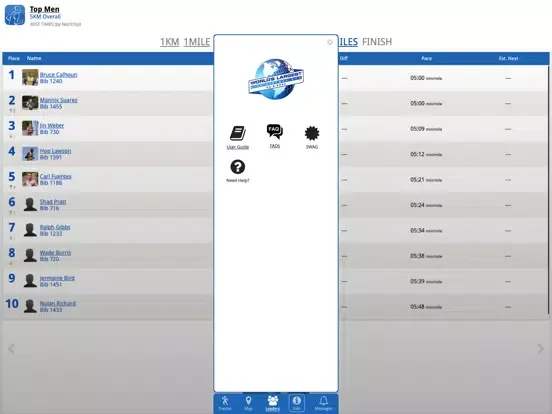Click Bruce Calhoun's photo thumbnail
The height and width of the screenshot is (414, 552).
pos(30,77)
